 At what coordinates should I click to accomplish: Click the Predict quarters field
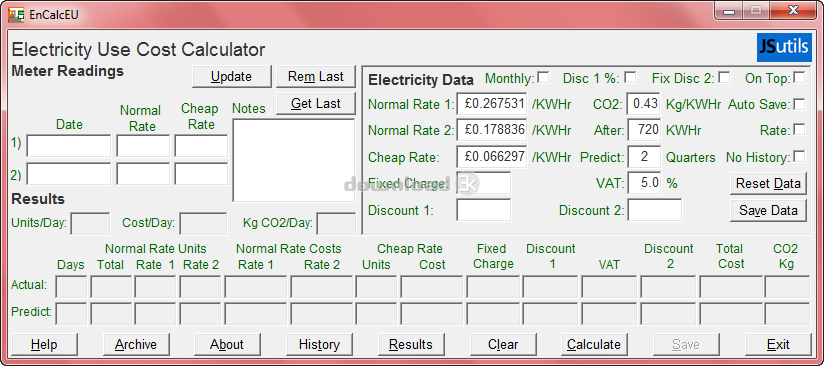coord(644,157)
